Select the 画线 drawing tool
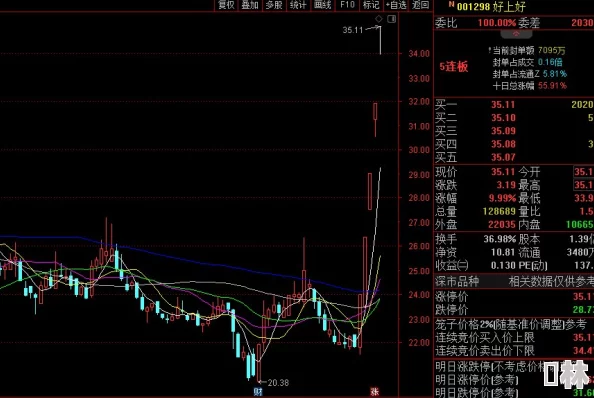The image size is (594, 398). coord(322,5)
